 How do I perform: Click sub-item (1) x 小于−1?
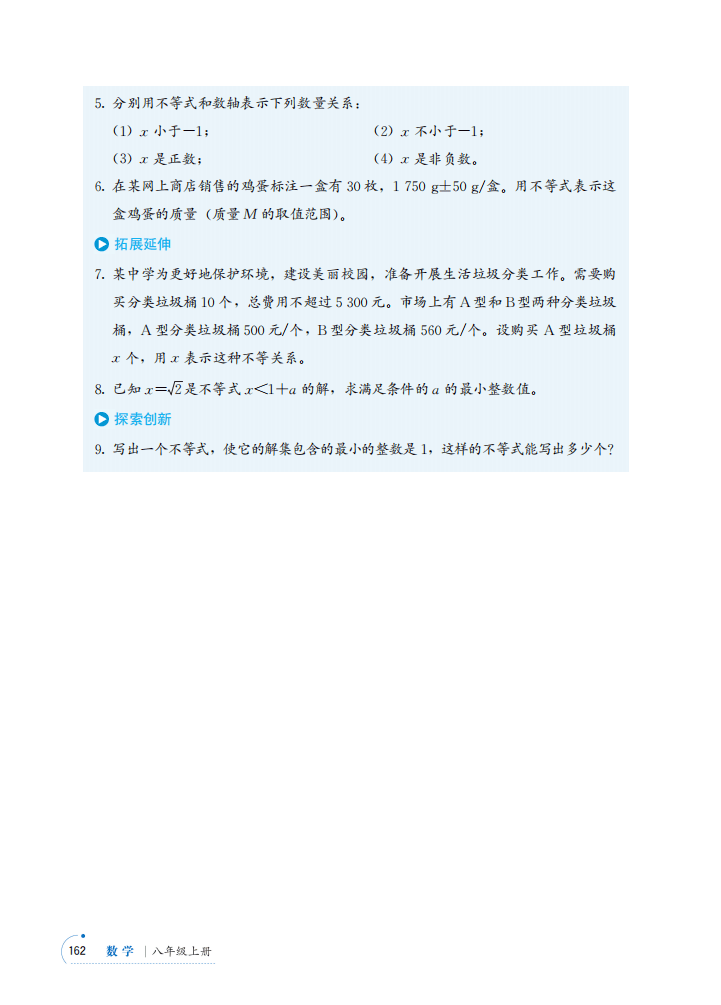(x=160, y=131)
